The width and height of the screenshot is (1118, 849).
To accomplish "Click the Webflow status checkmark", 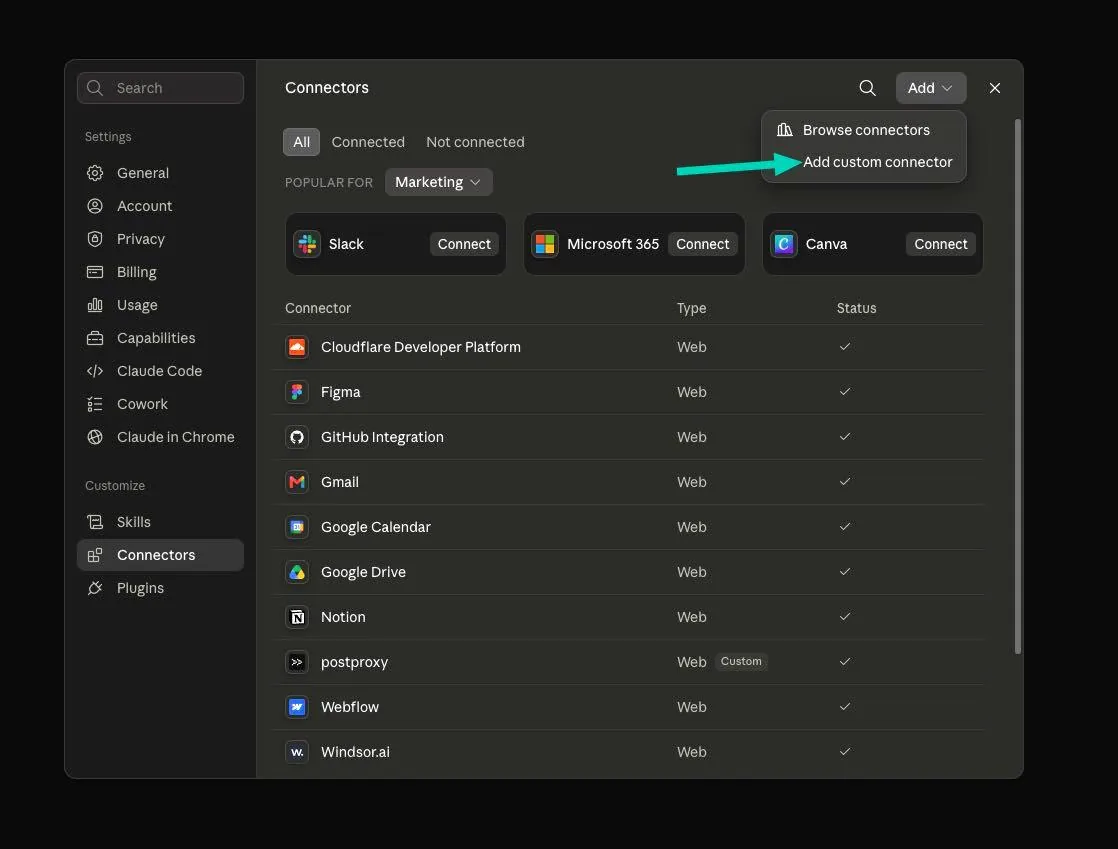I will tap(845, 706).
